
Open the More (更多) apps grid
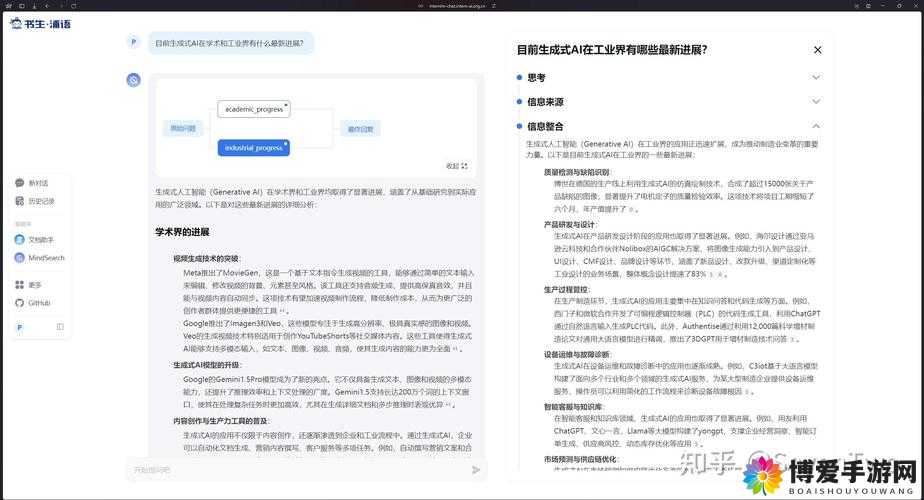tap(28, 285)
